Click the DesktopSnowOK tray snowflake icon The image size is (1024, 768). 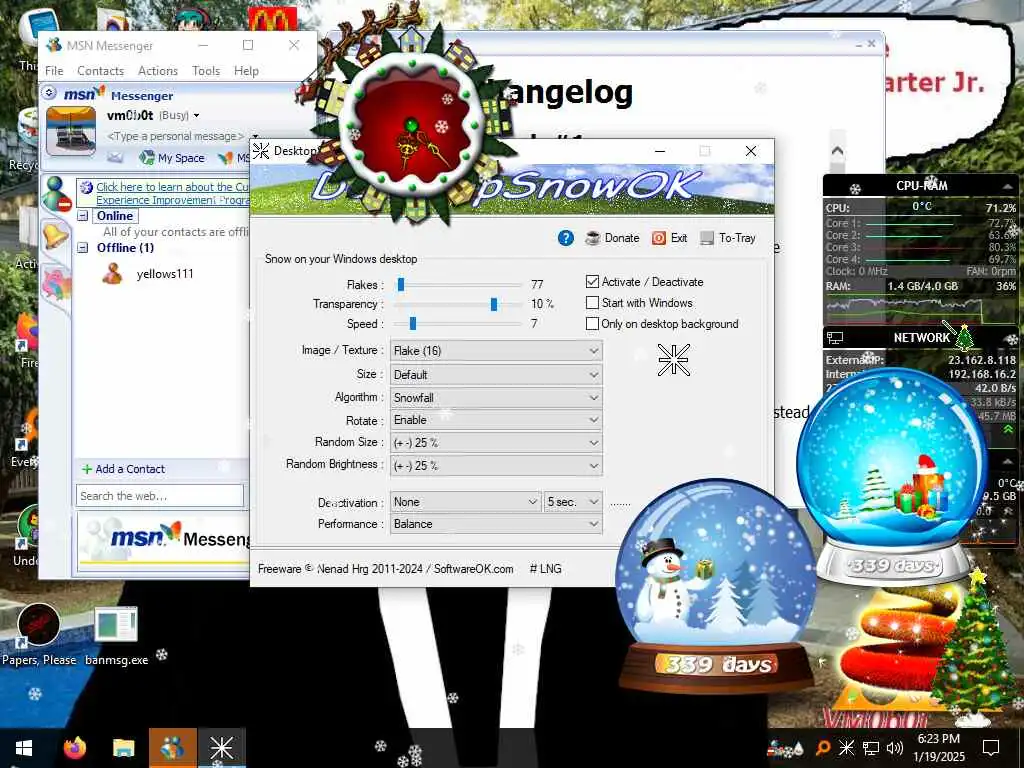click(846, 748)
